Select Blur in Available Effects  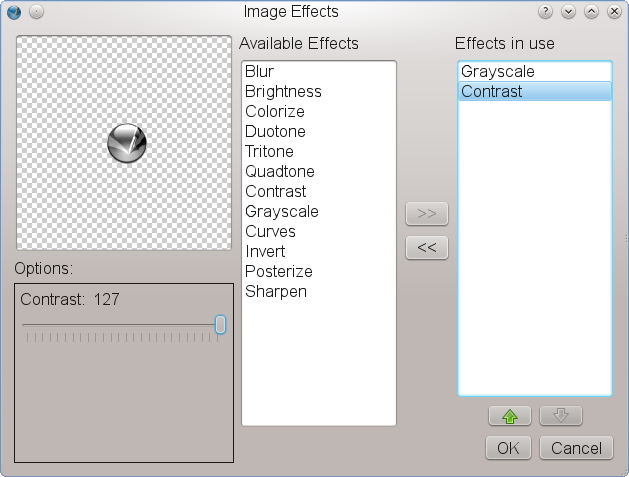(x=259, y=72)
